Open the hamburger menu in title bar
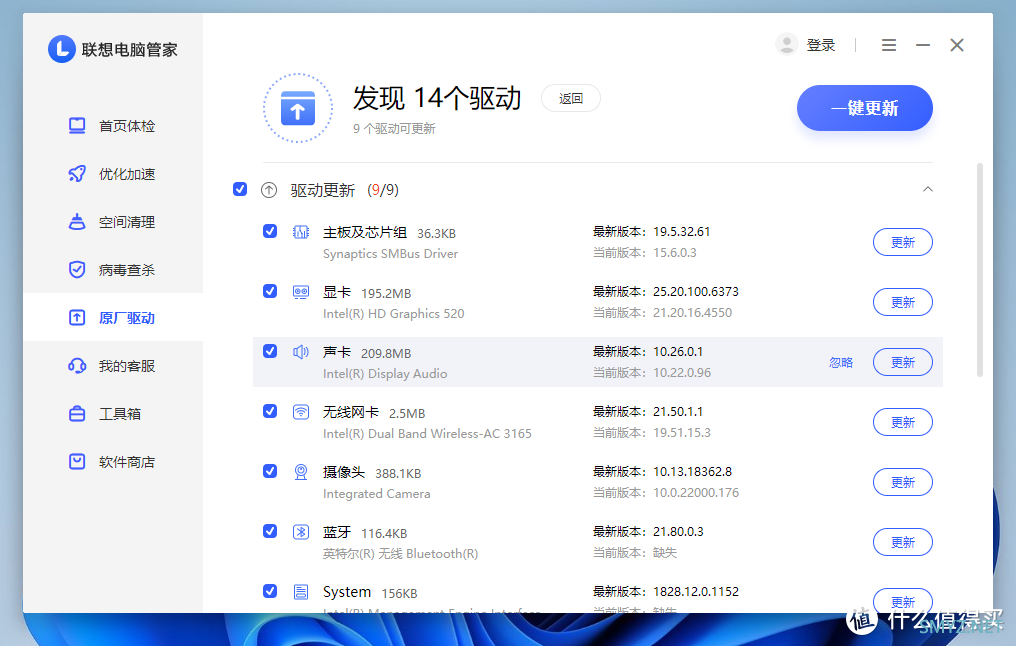Viewport: 1016px width, 646px height. click(889, 45)
